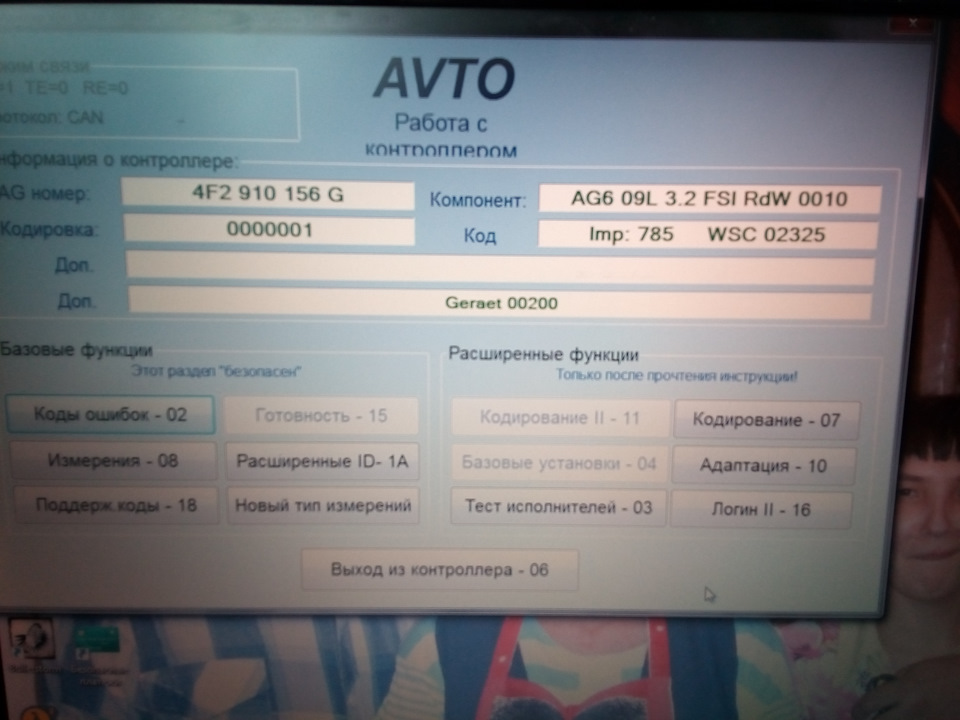Screen dimensions: 960x720
Task: Click the Кодировка field showing 0000001
Action: click(269, 230)
